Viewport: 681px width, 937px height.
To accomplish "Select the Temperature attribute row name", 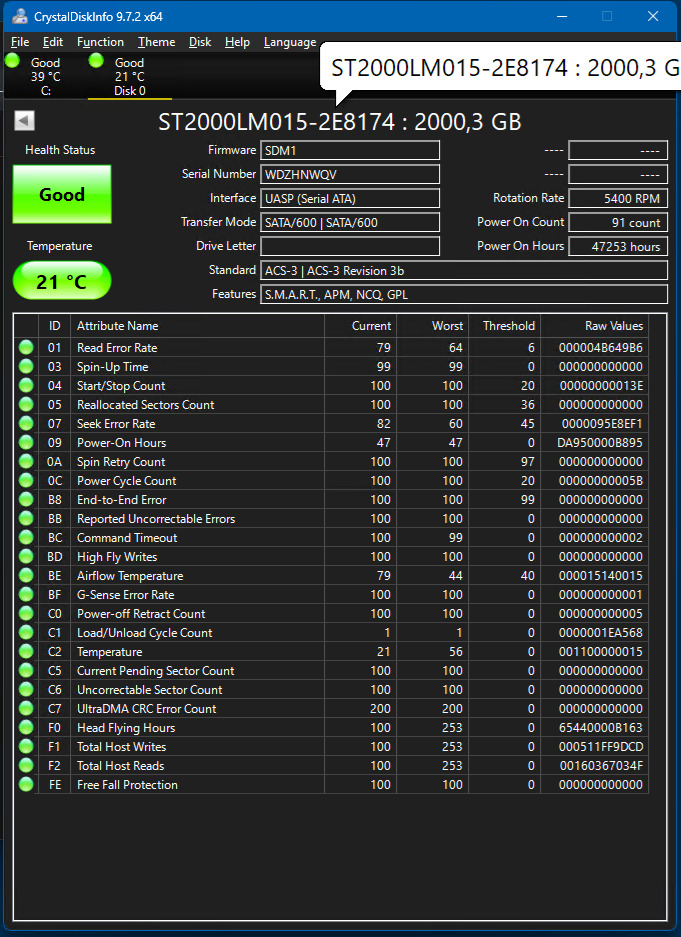I will coord(109,652).
